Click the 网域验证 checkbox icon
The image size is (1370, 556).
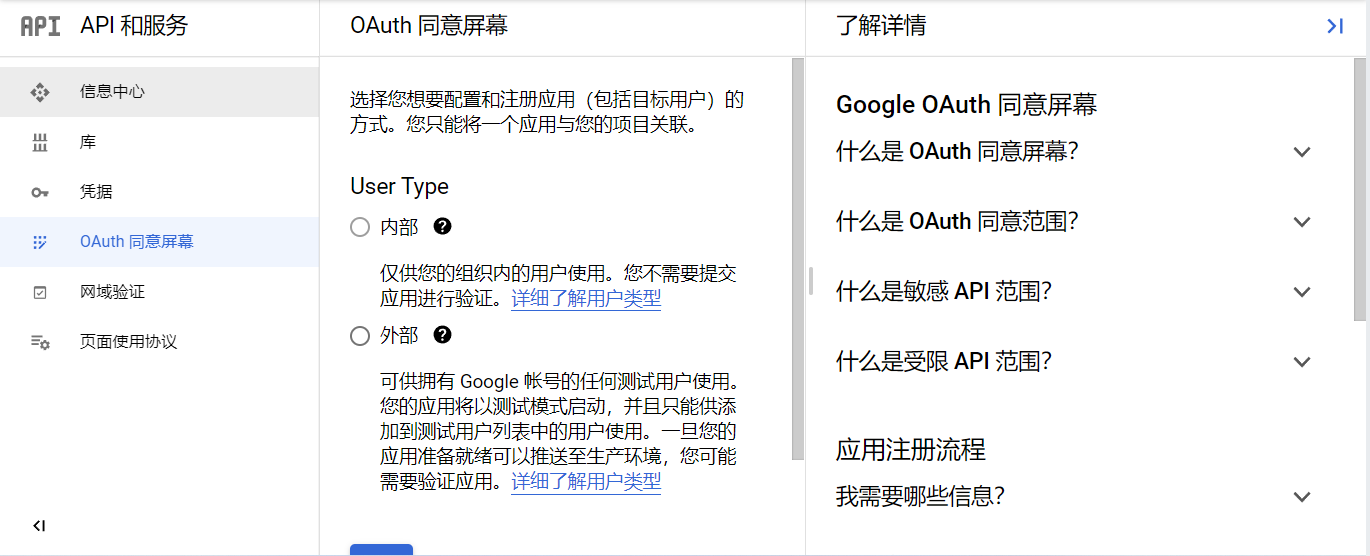click(40, 293)
